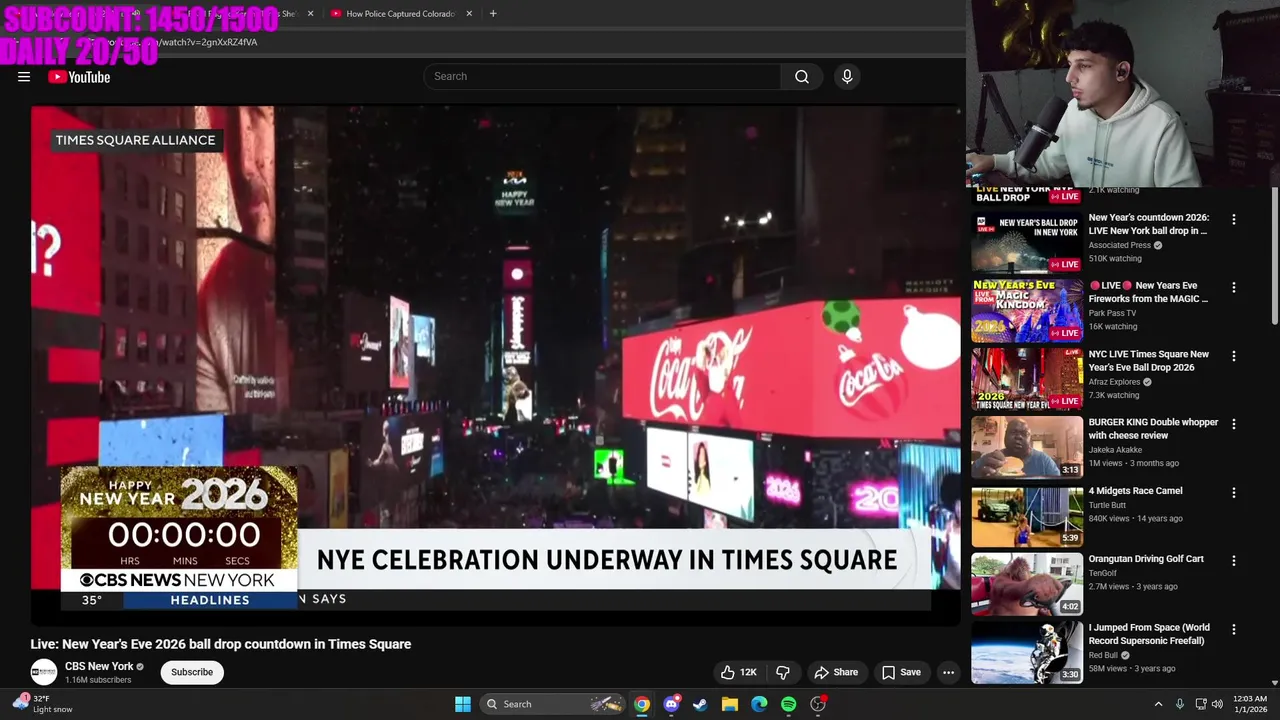1280x720 pixels.
Task: Open options for NYC LIVE Times Square video
Action: click(1233, 356)
